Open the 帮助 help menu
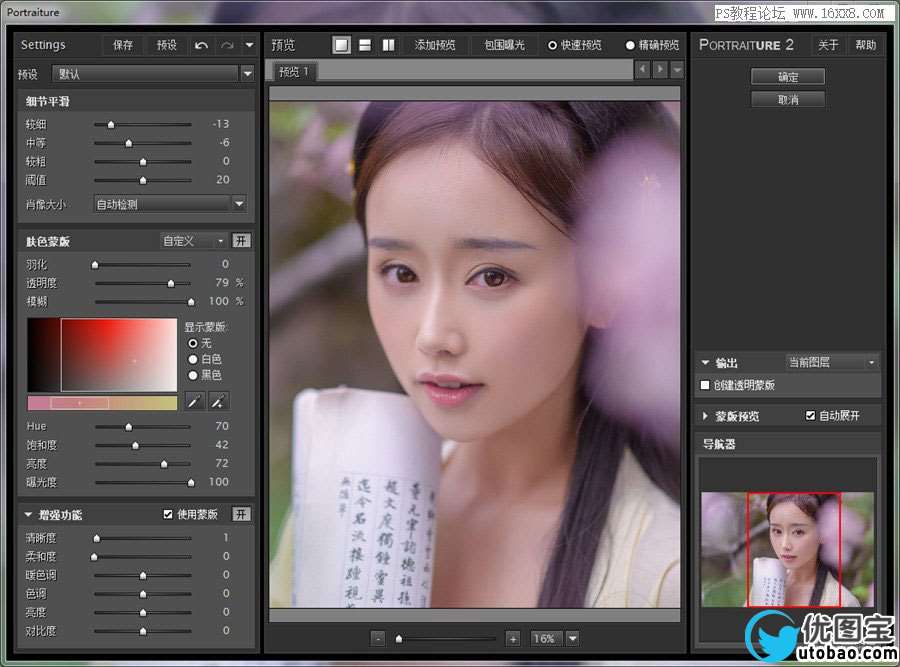This screenshot has height=667, width=900. pos(866,45)
